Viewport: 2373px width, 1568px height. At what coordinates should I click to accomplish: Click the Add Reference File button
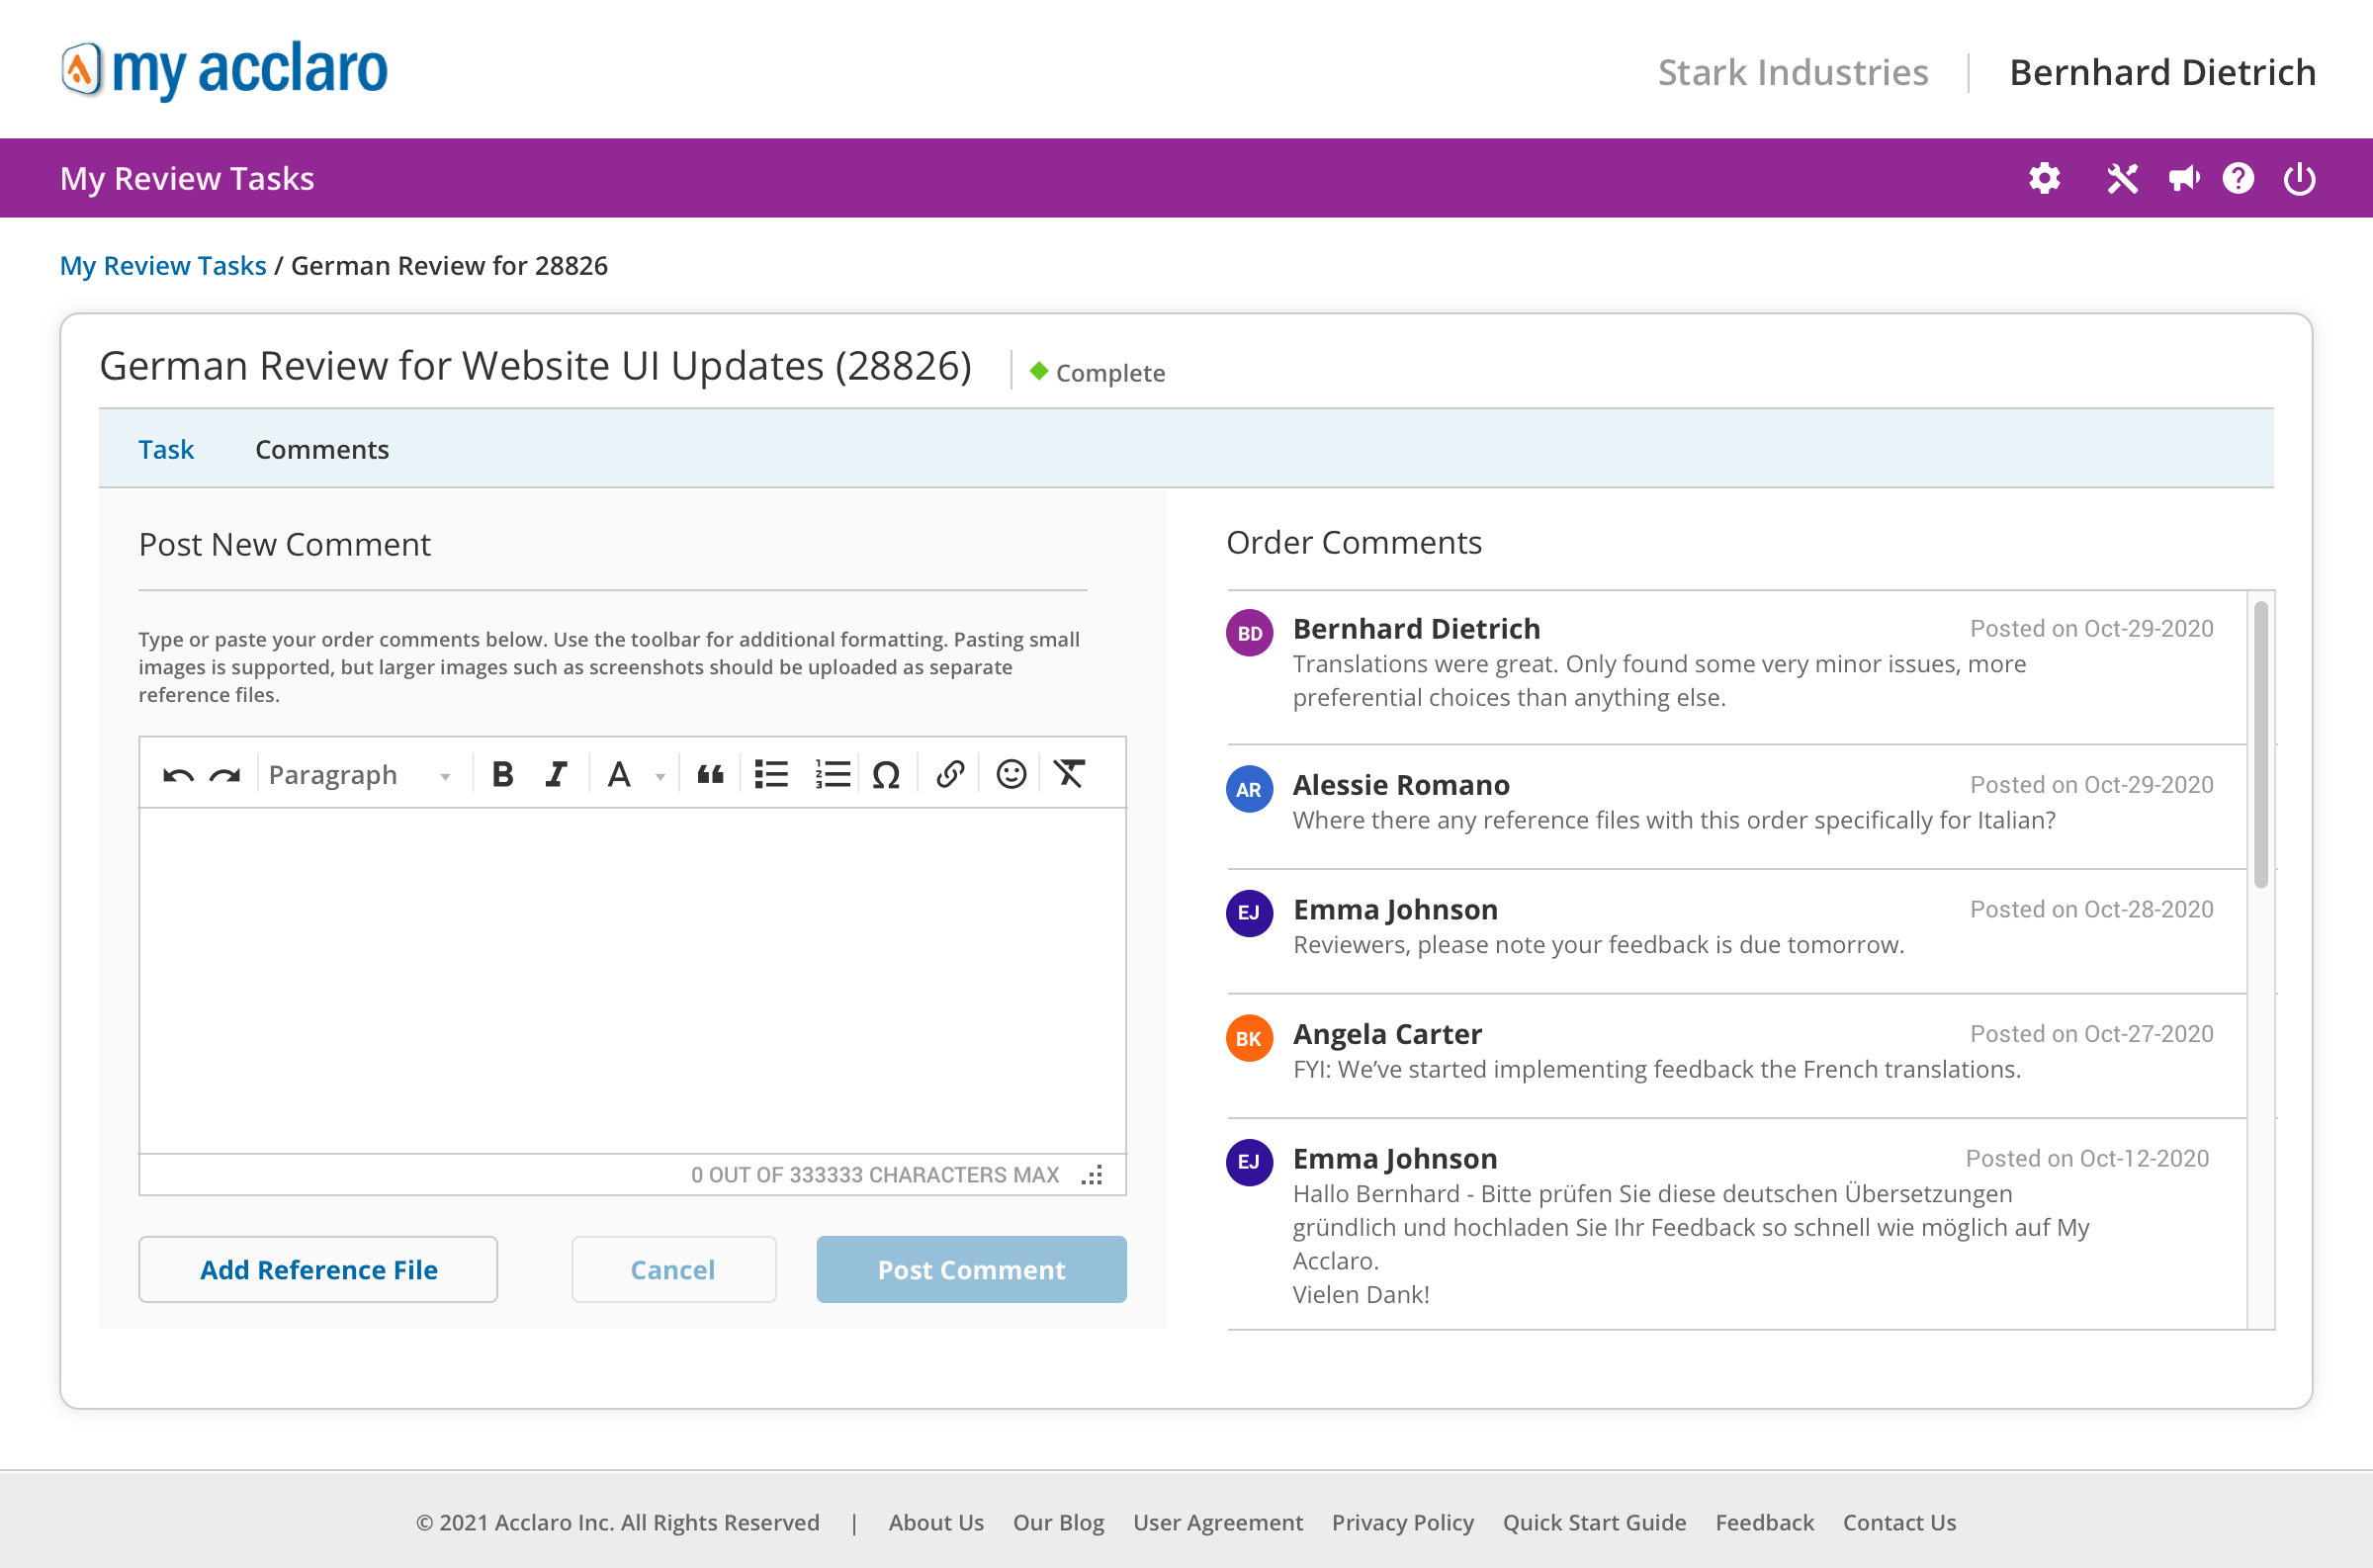318,1269
